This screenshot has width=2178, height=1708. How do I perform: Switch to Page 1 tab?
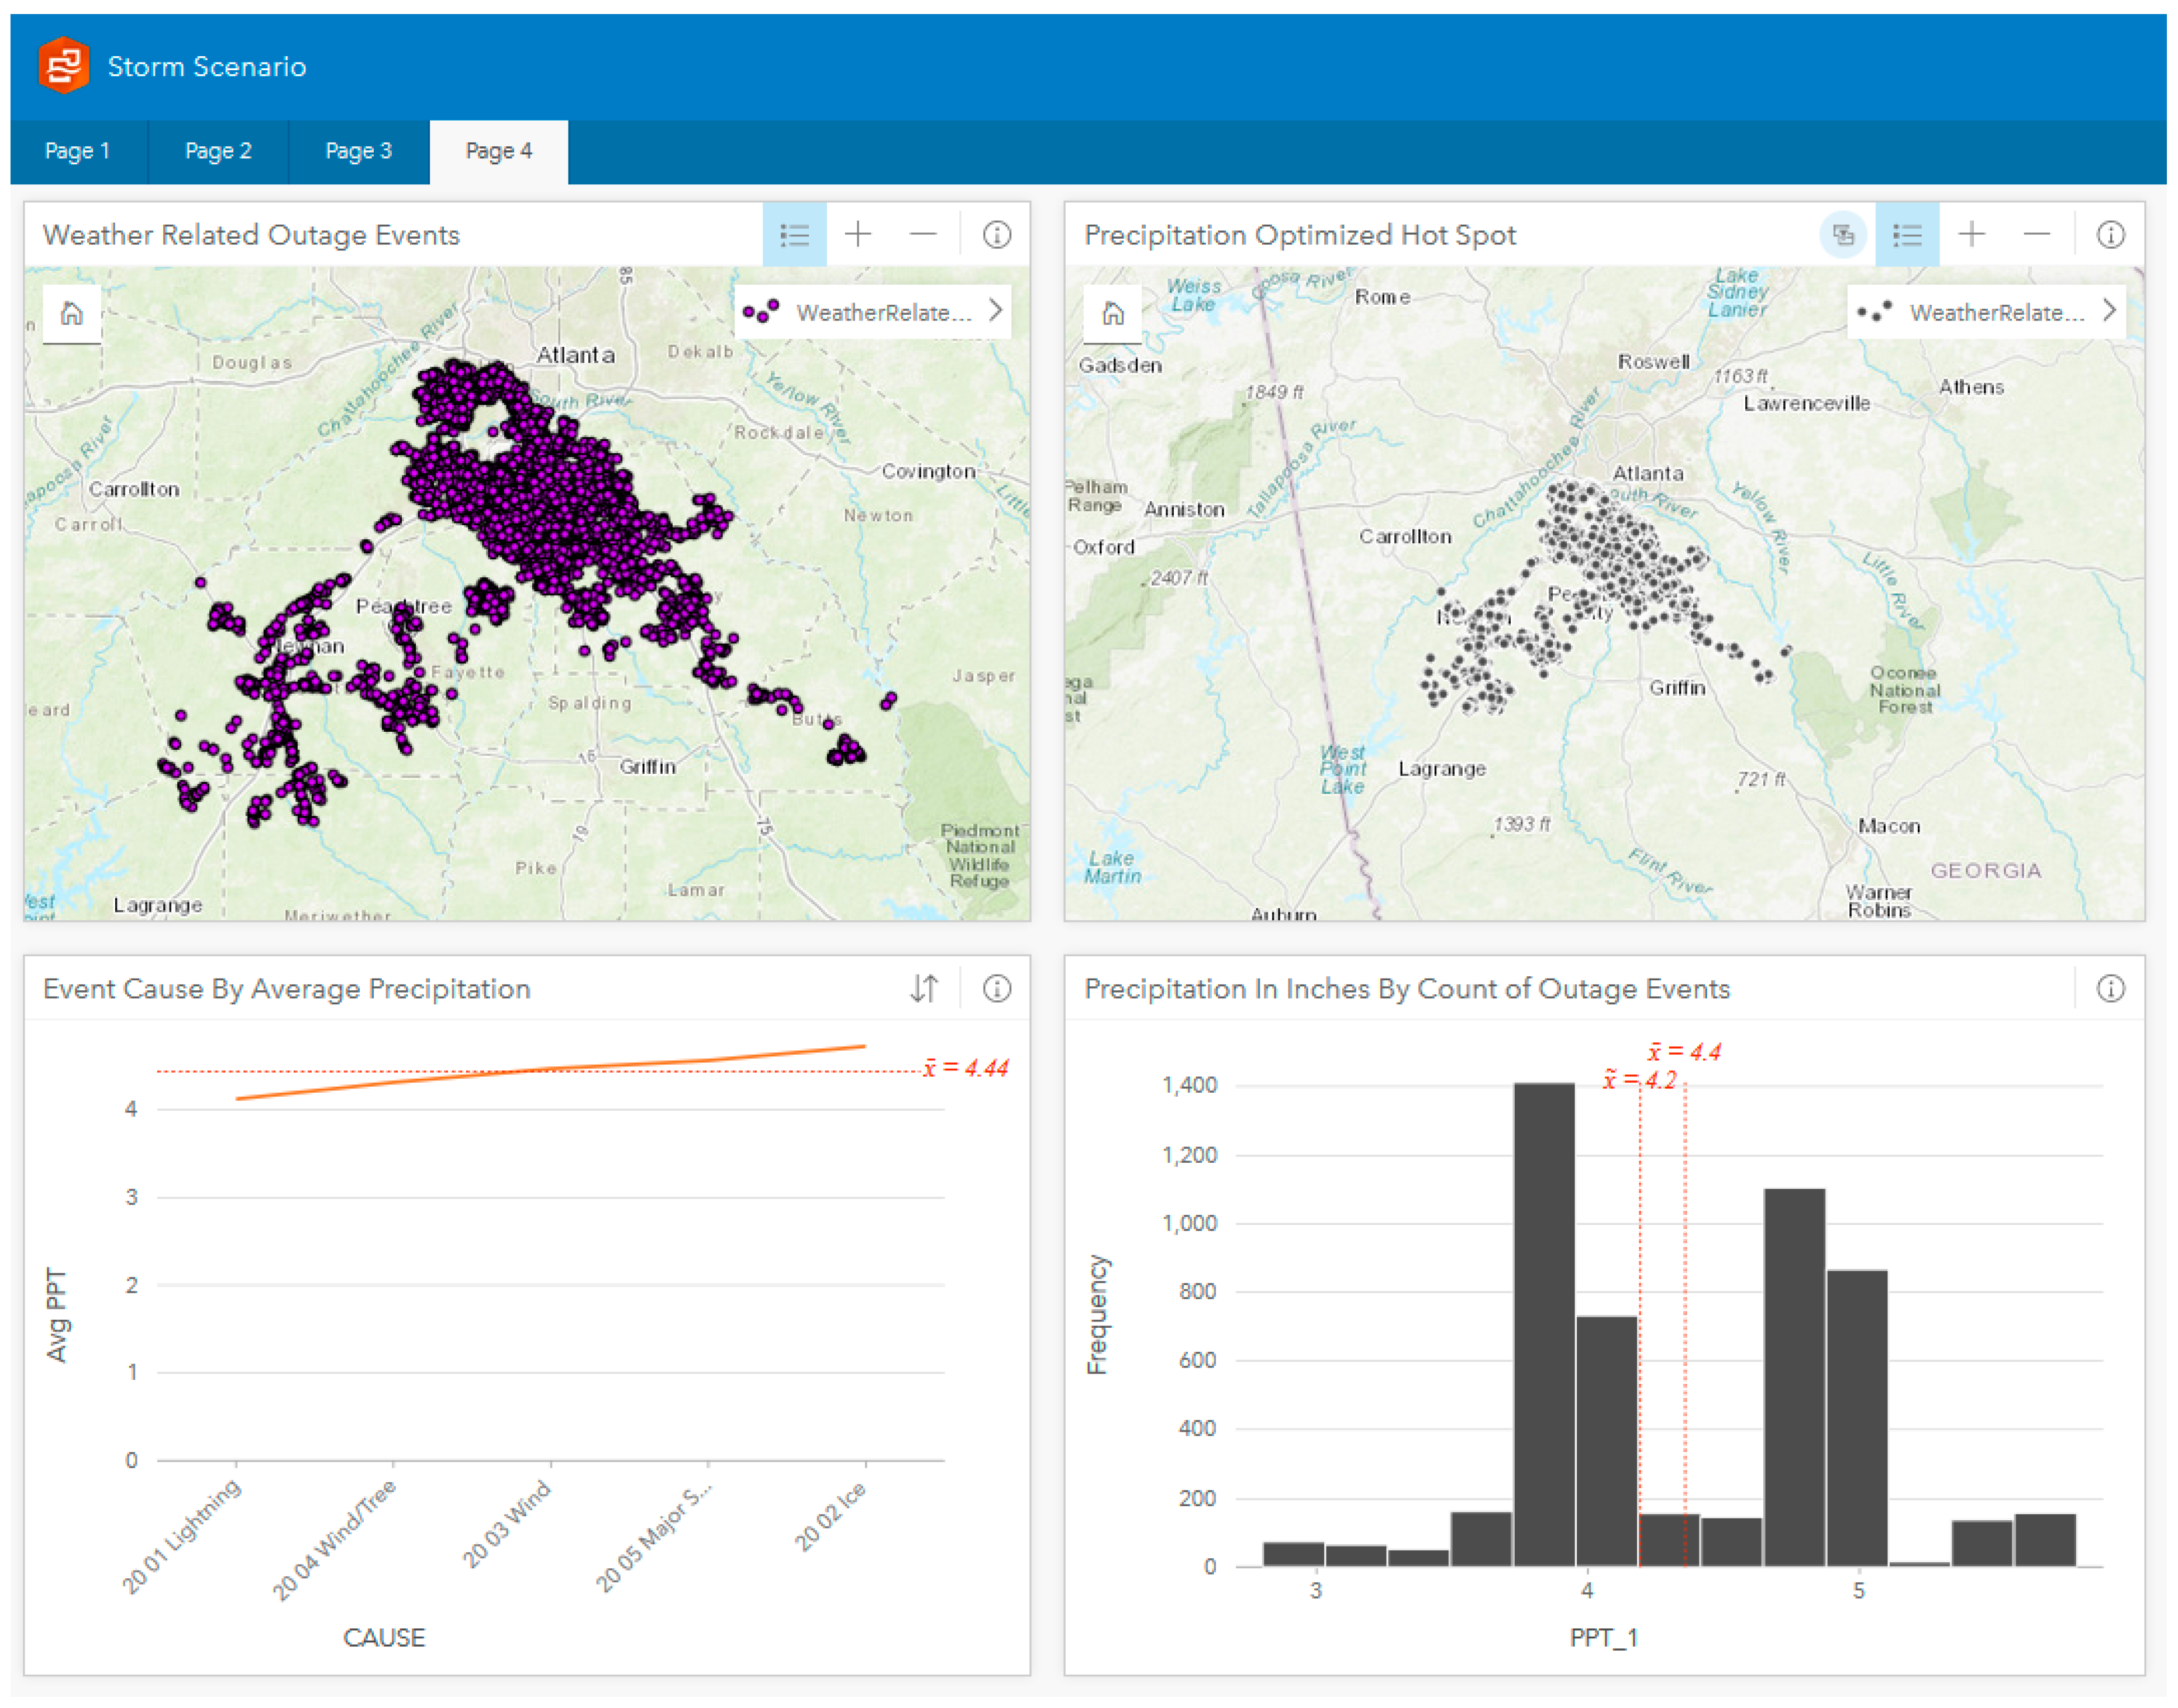77,151
